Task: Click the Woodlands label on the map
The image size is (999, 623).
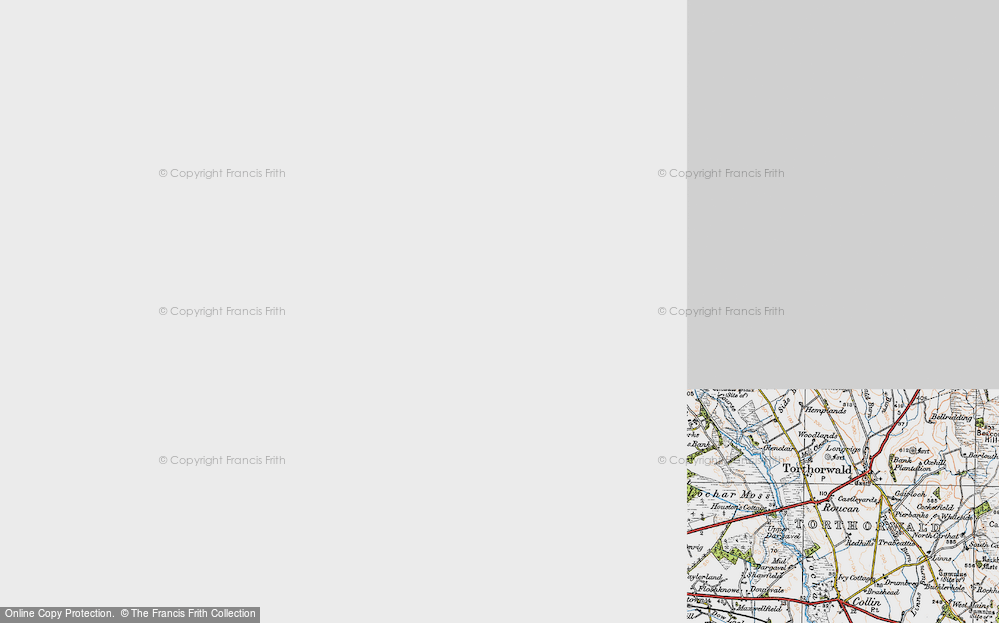Action: pyautogui.click(x=817, y=434)
